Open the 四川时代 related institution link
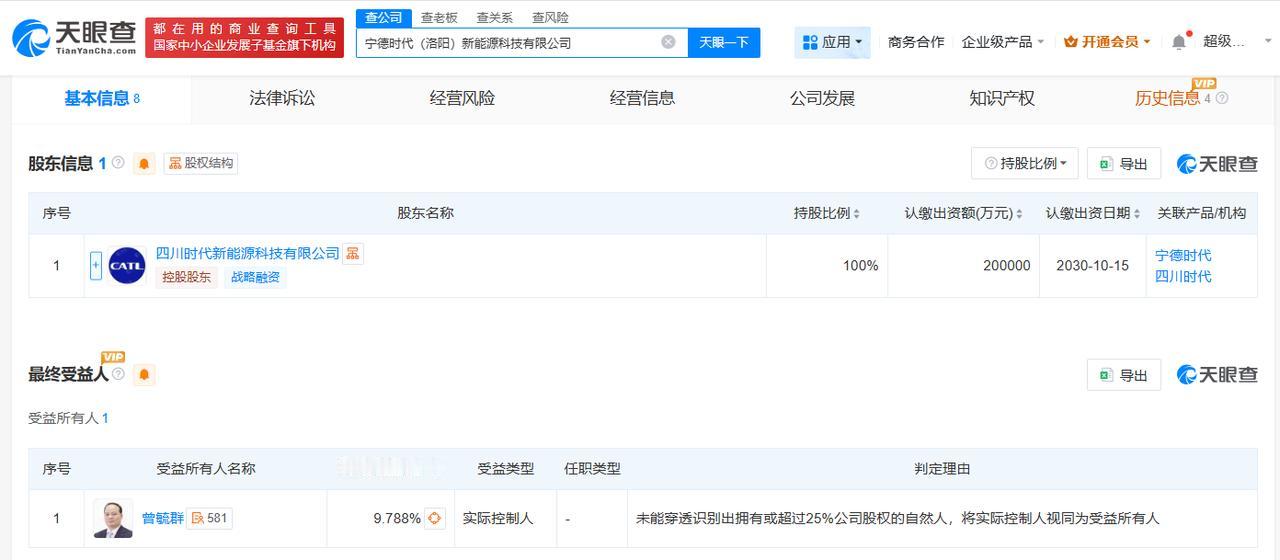 click(1183, 276)
